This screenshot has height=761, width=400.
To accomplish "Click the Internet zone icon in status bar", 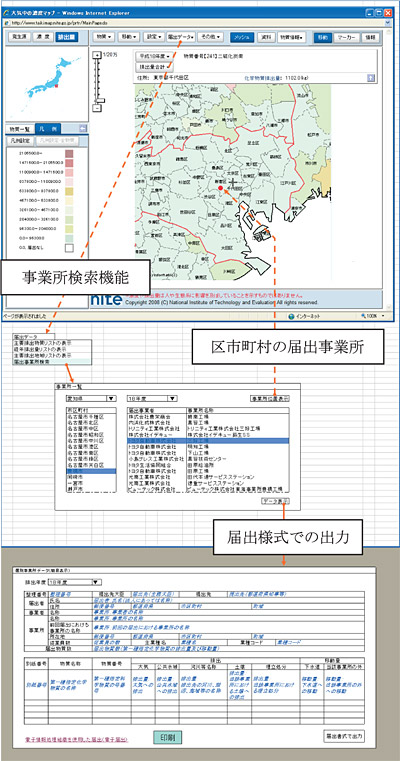I will [x=291, y=316].
